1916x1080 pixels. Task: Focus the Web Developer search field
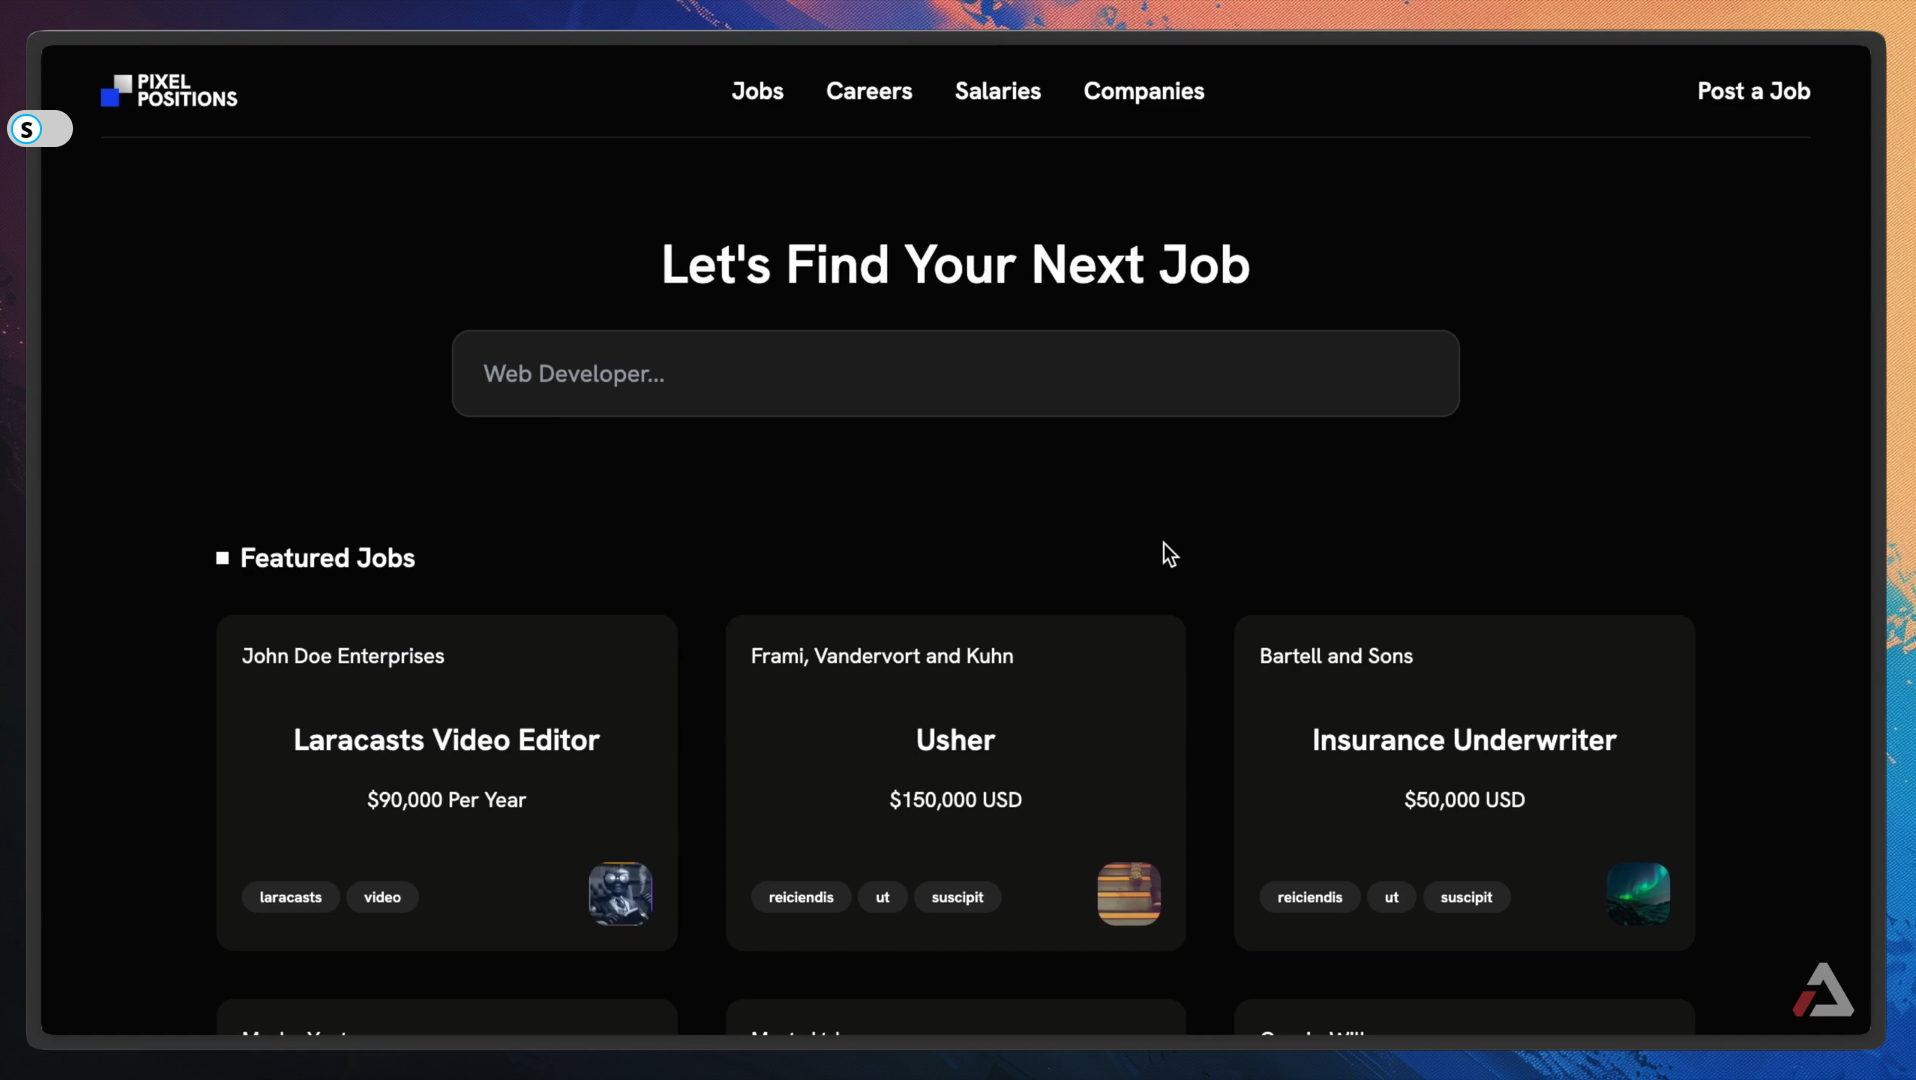[955, 373]
